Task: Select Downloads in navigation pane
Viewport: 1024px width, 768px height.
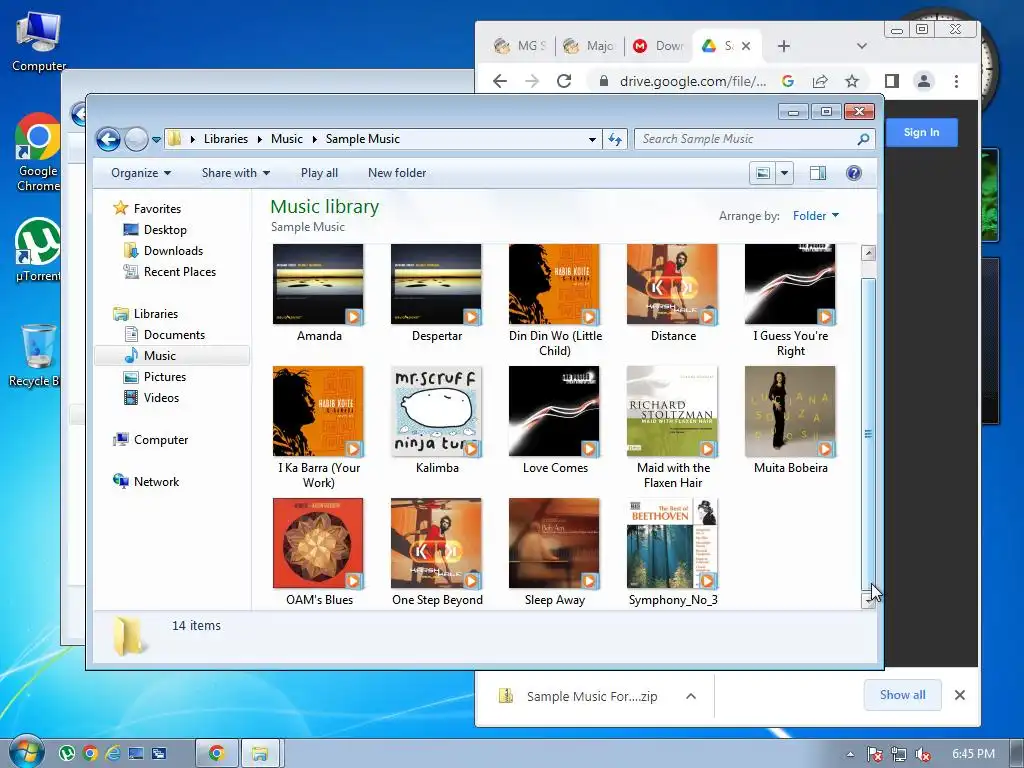Action: click(173, 251)
